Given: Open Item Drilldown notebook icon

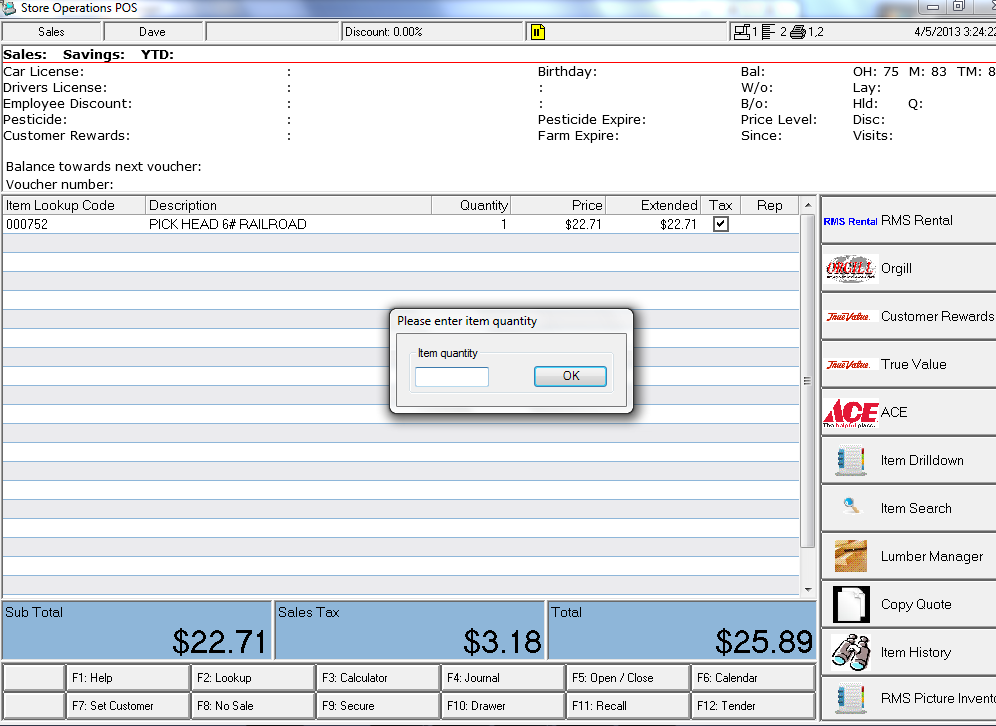Looking at the screenshot, I should coord(851,461).
